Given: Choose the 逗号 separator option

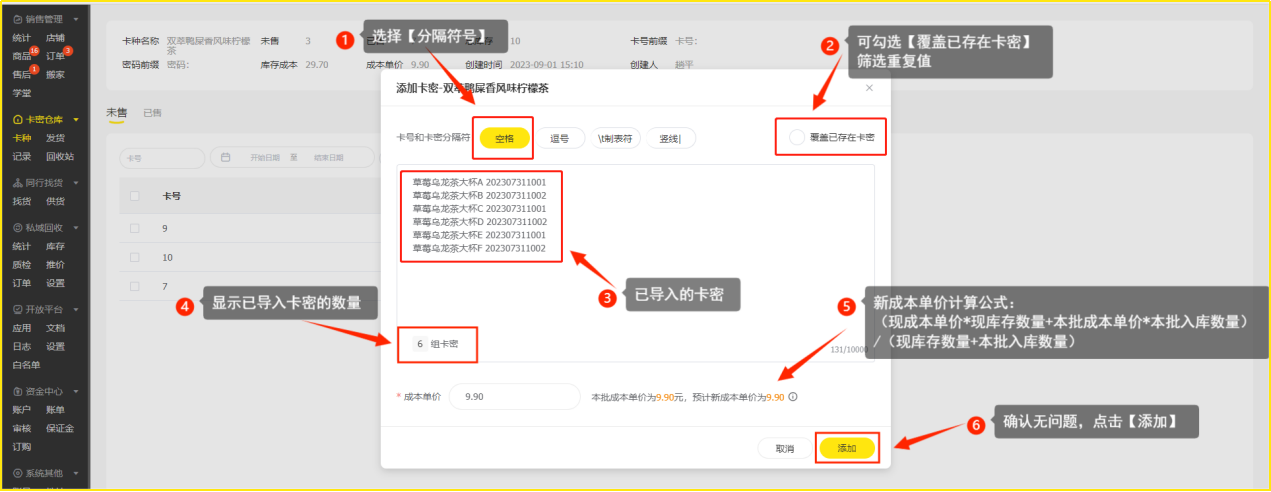Looking at the screenshot, I should point(560,139).
